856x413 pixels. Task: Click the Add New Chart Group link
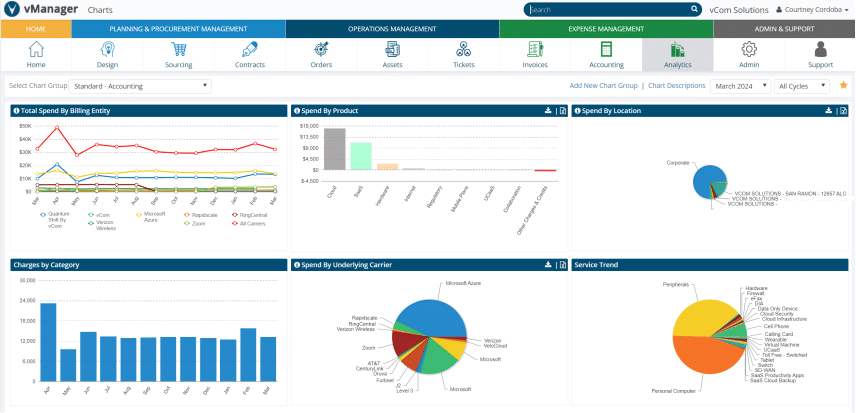click(x=603, y=86)
